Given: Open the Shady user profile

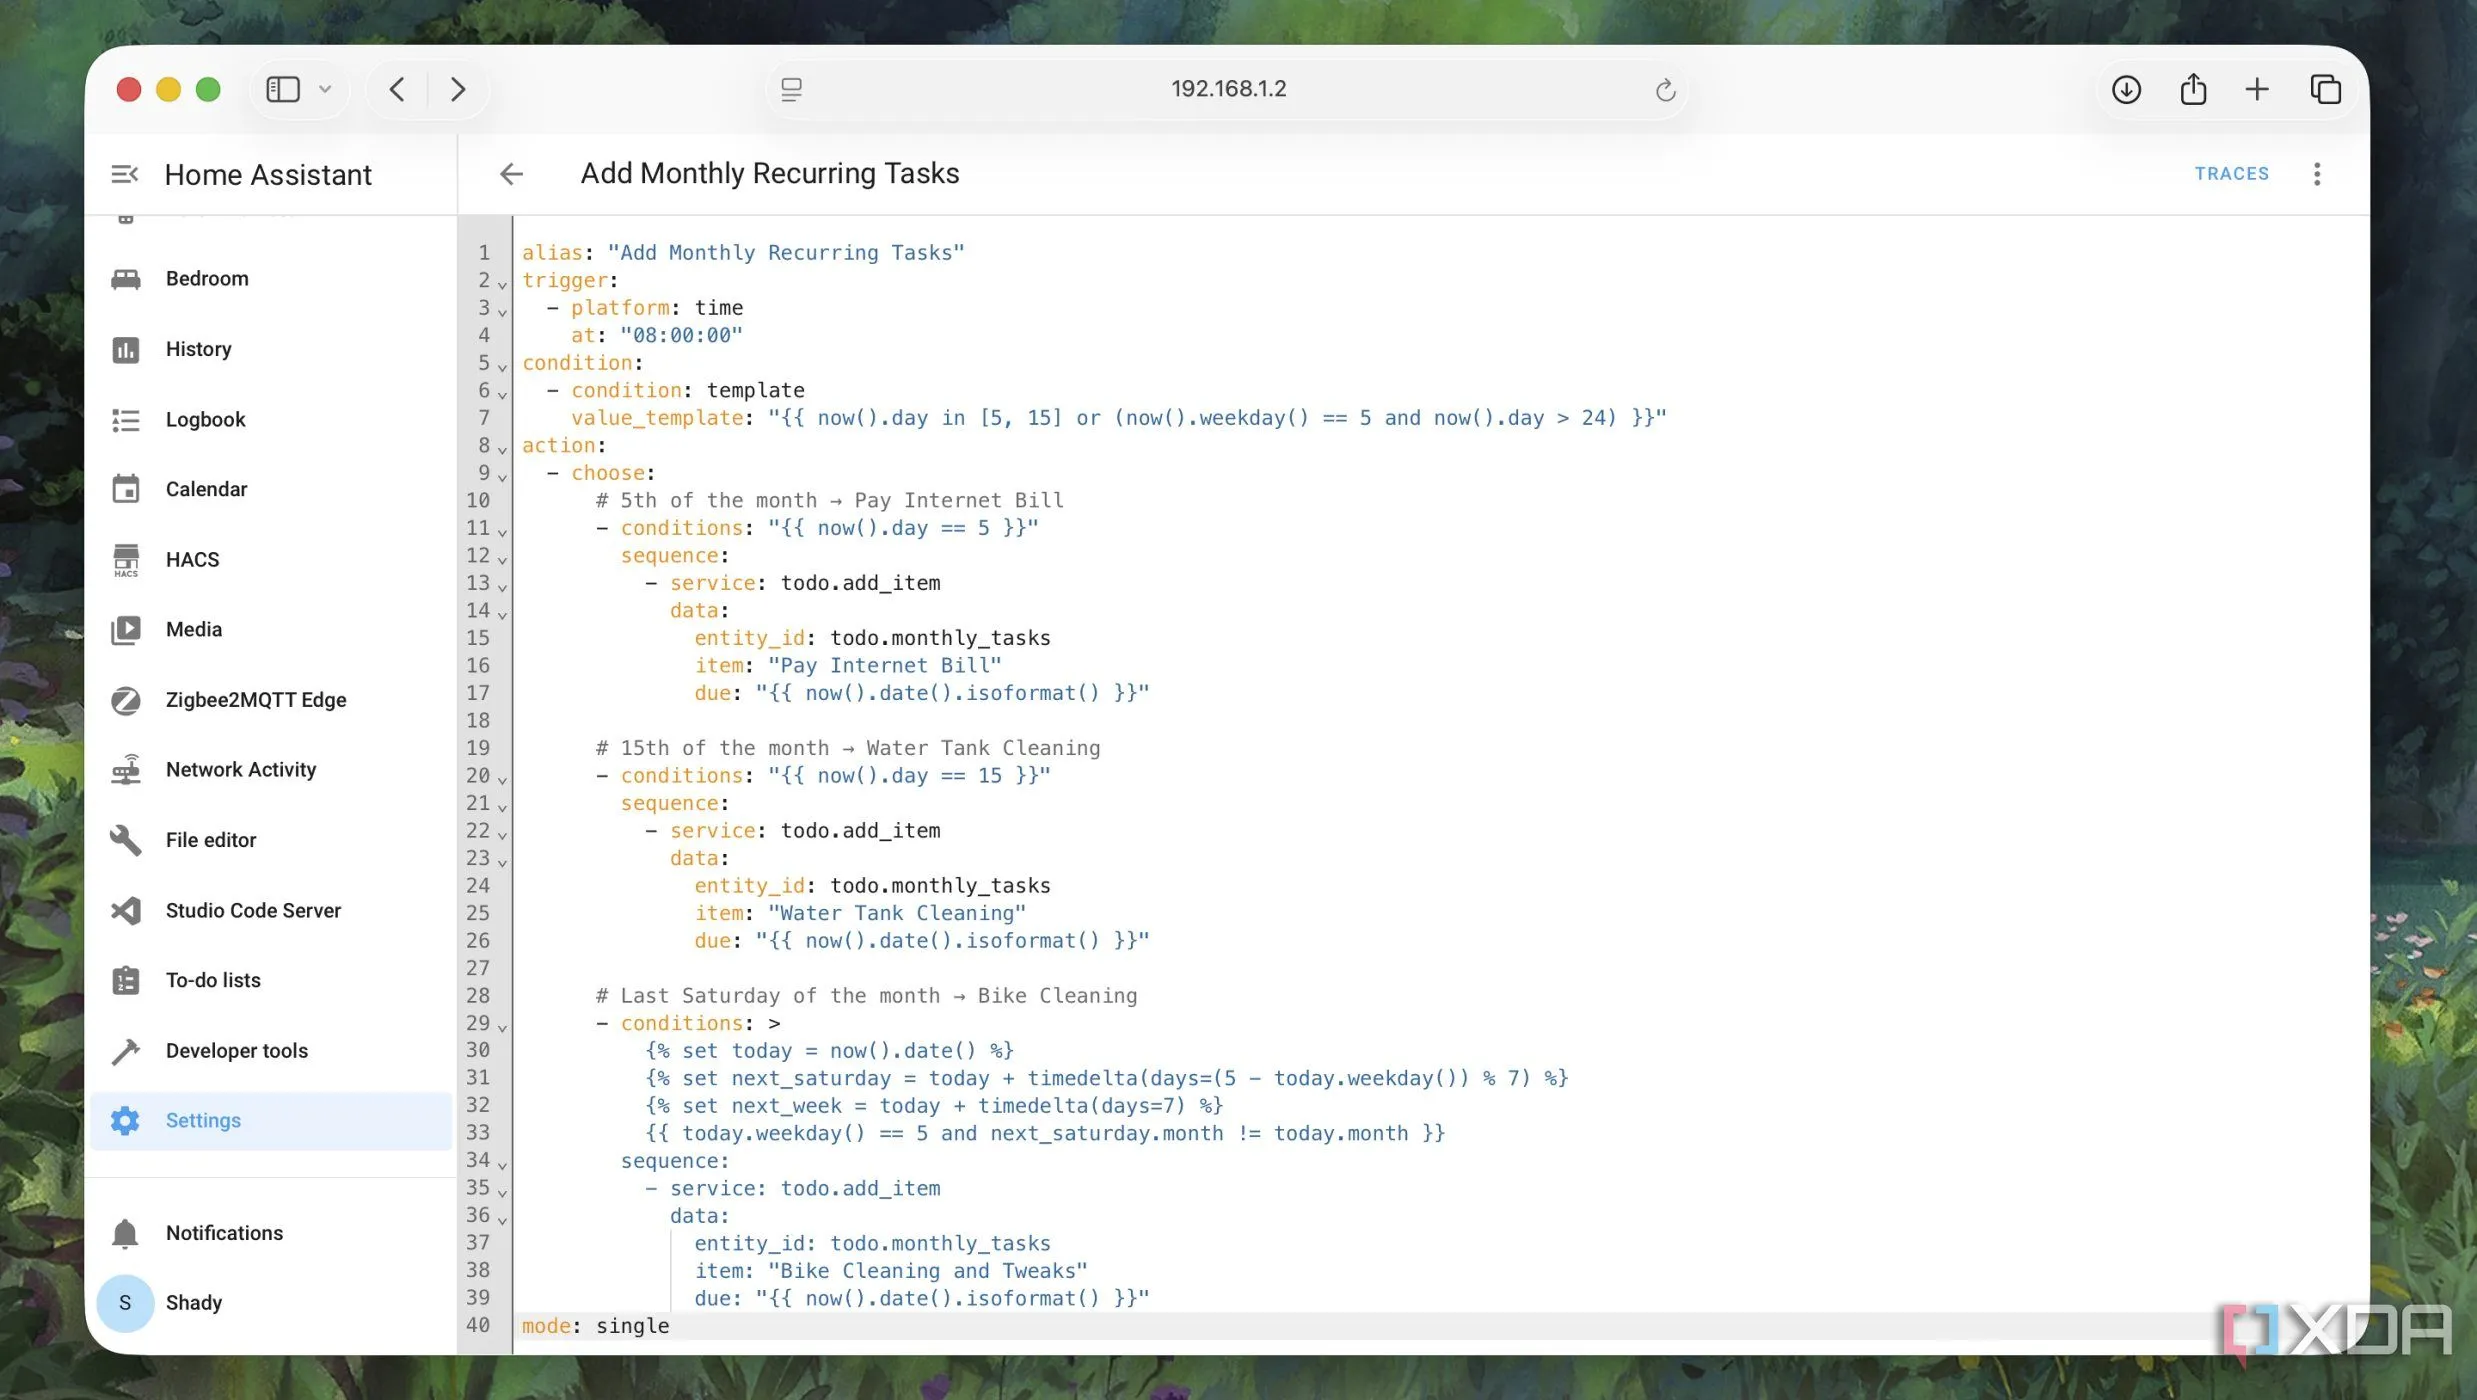Looking at the screenshot, I should pyautogui.click(x=193, y=1302).
